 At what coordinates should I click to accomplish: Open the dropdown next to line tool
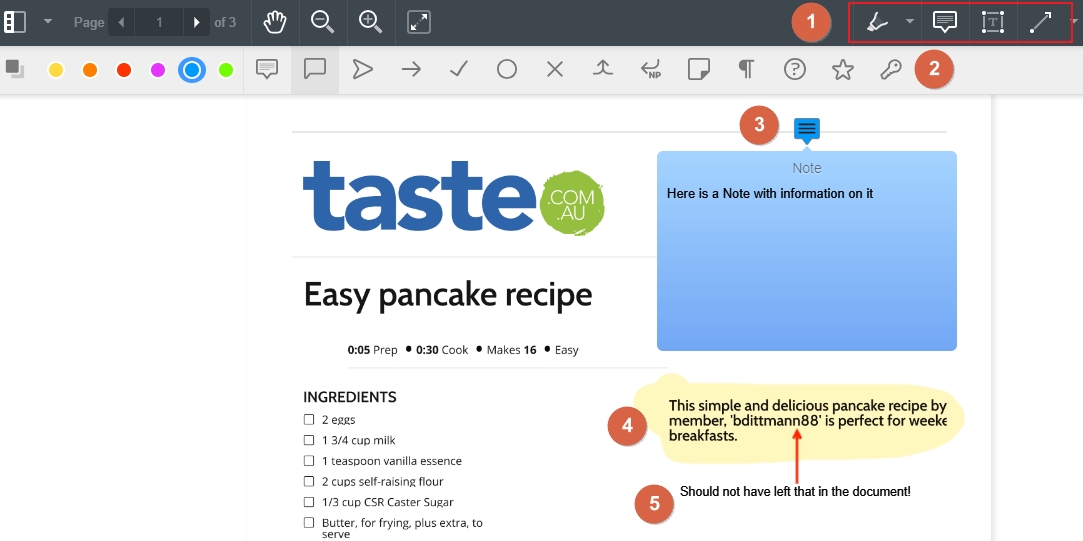[x=1074, y=21]
